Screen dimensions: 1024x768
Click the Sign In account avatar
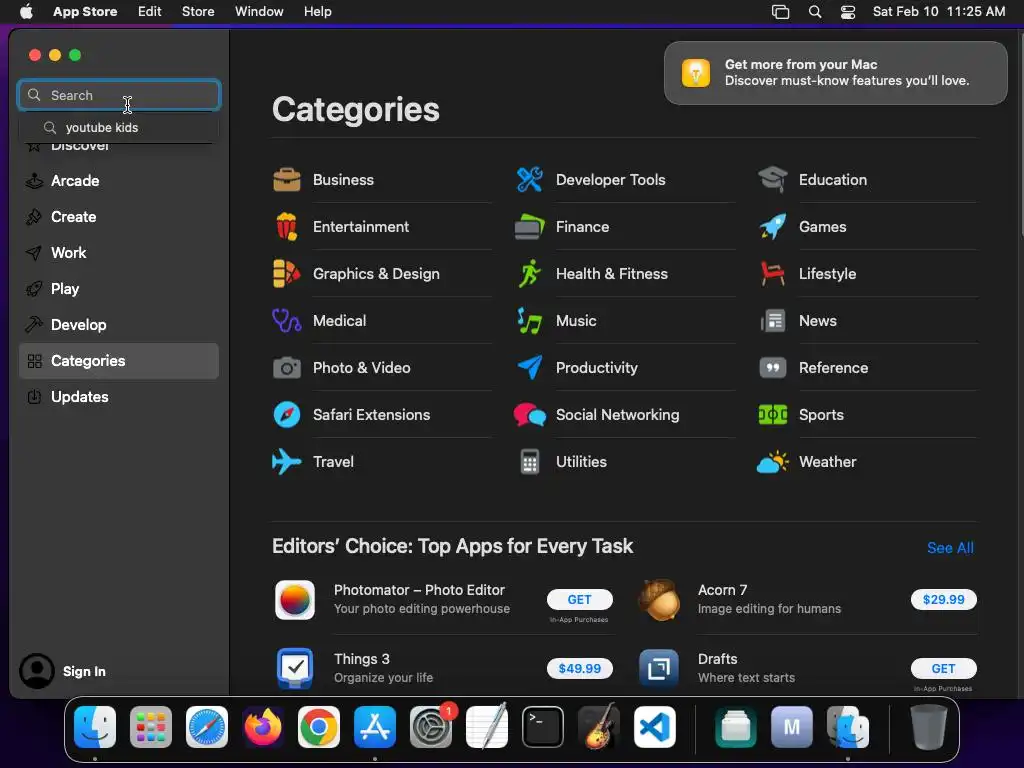point(37,671)
